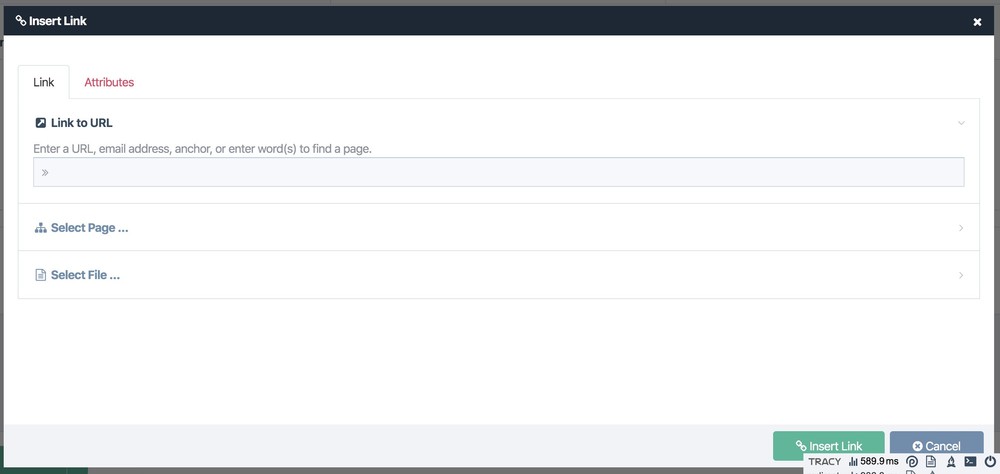Expand the Select File section arrow
The height and width of the screenshot is (474, 1000).
[x=961, y=275]
